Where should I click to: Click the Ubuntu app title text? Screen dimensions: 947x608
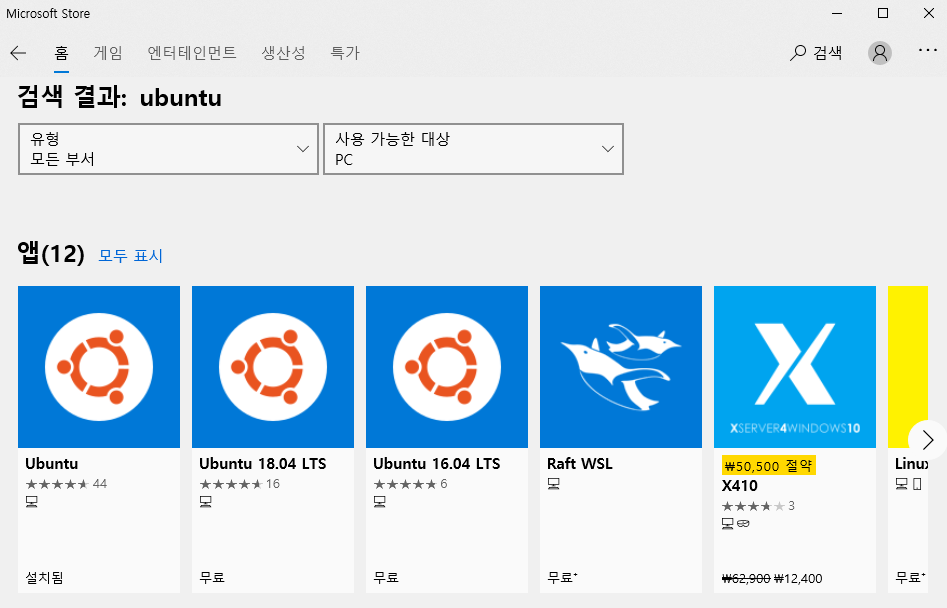(x=52, y=464)
